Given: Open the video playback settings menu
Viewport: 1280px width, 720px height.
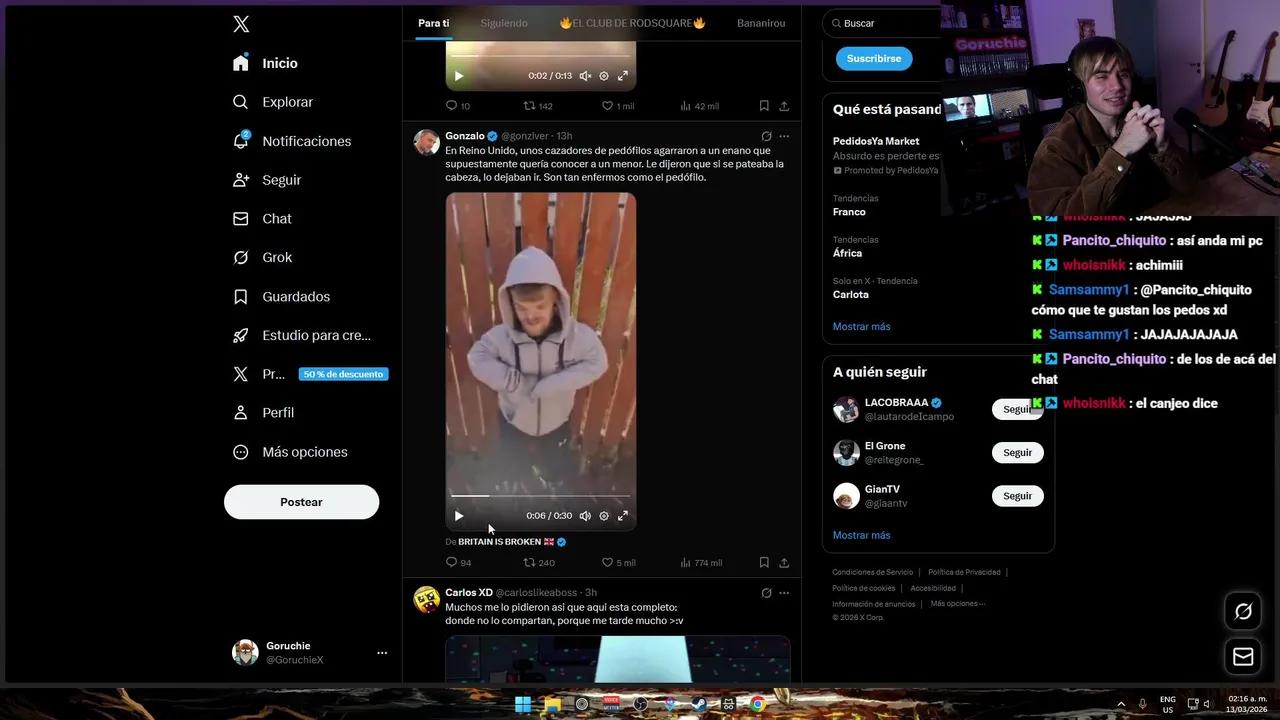Looking at the screenshot, I should (604, 515).
